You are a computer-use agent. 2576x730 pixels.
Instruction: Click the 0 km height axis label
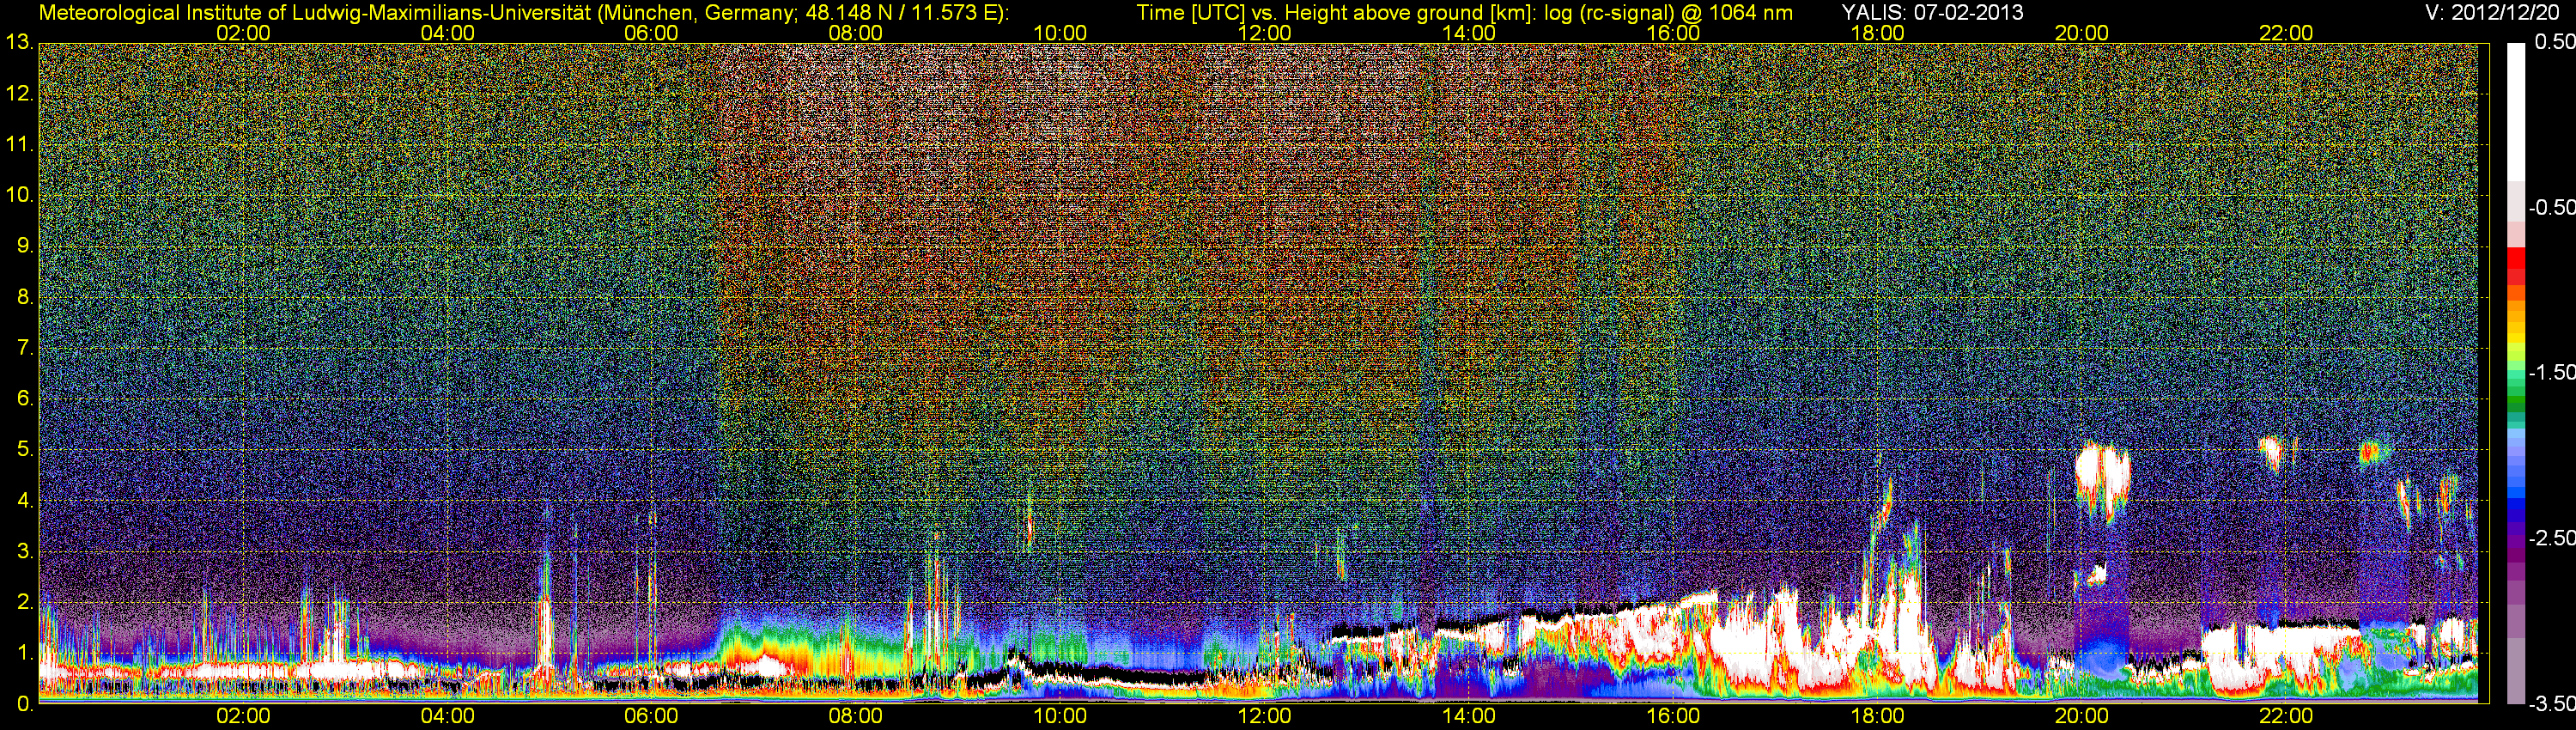point(24,704)
